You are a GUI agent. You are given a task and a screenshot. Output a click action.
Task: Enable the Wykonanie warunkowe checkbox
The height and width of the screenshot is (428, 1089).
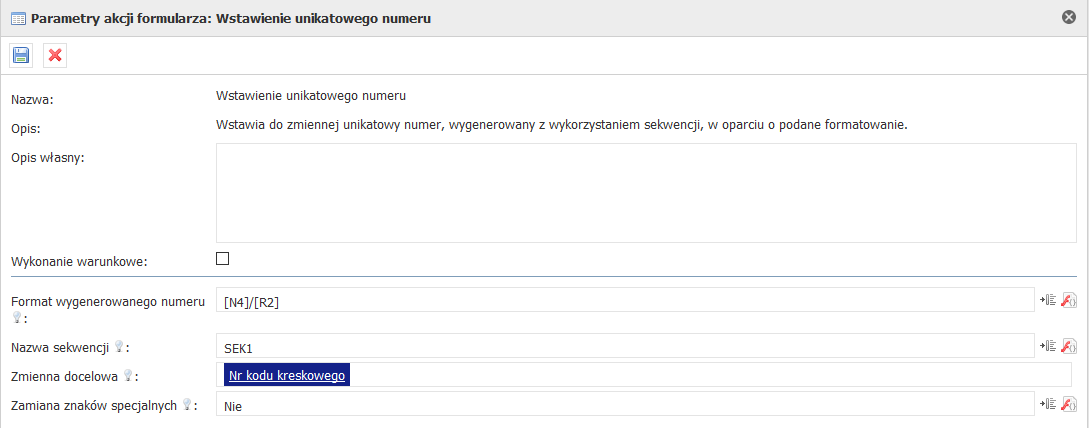point(222,259)
